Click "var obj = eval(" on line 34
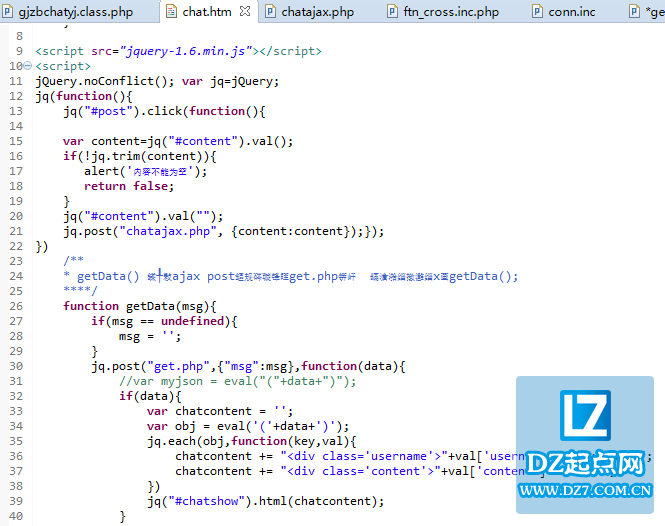This screenshot has width=665, height=526. pos(199,426)
